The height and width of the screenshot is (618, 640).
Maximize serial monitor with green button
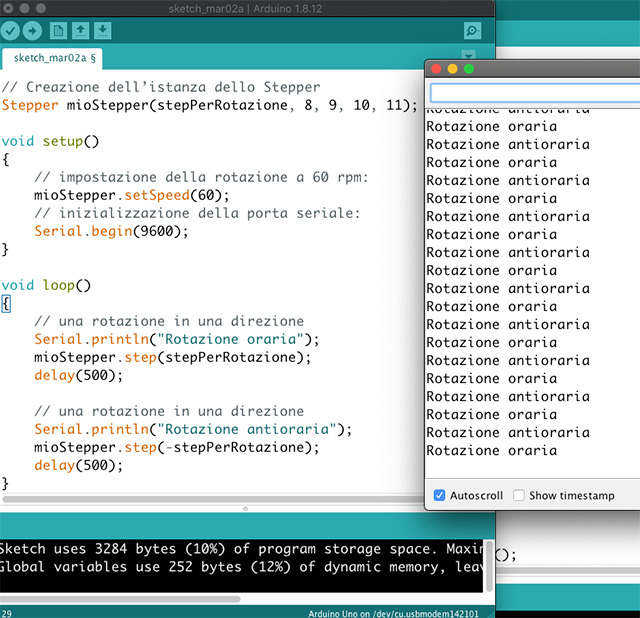468,69
